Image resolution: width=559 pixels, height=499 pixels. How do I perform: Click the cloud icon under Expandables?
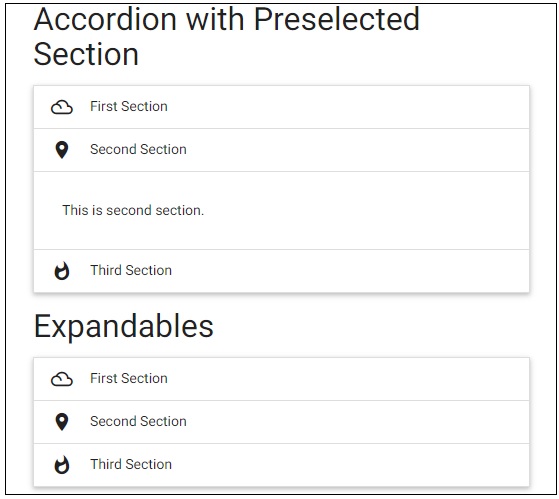pos(62,379)
